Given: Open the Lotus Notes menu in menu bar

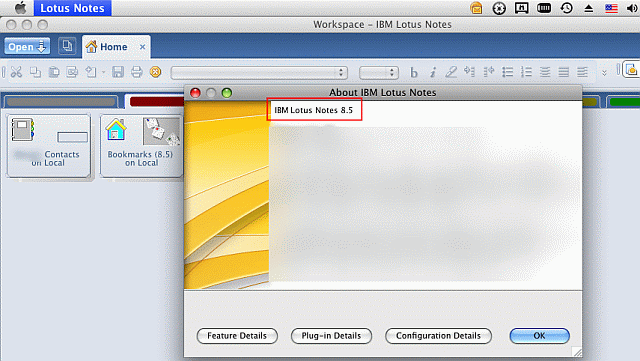Looking at the screenshot, I should tap(72, 8).
